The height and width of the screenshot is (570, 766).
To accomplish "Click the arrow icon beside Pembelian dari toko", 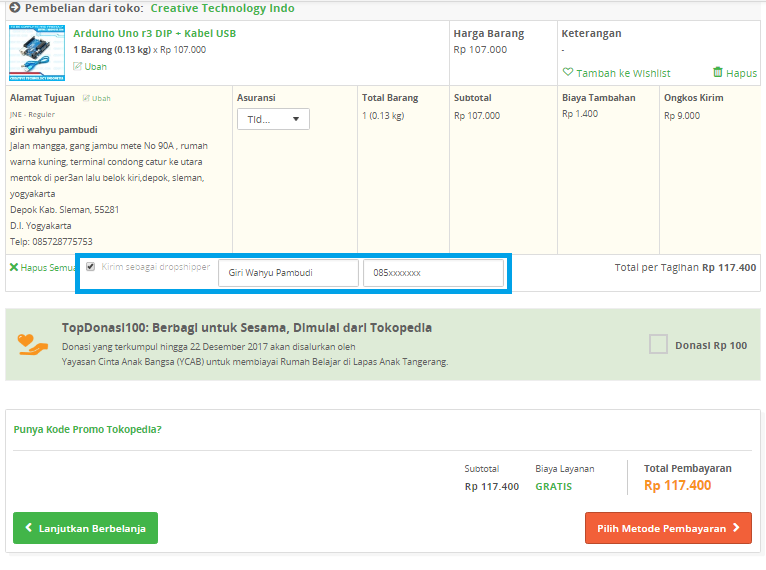I will 15,8.
